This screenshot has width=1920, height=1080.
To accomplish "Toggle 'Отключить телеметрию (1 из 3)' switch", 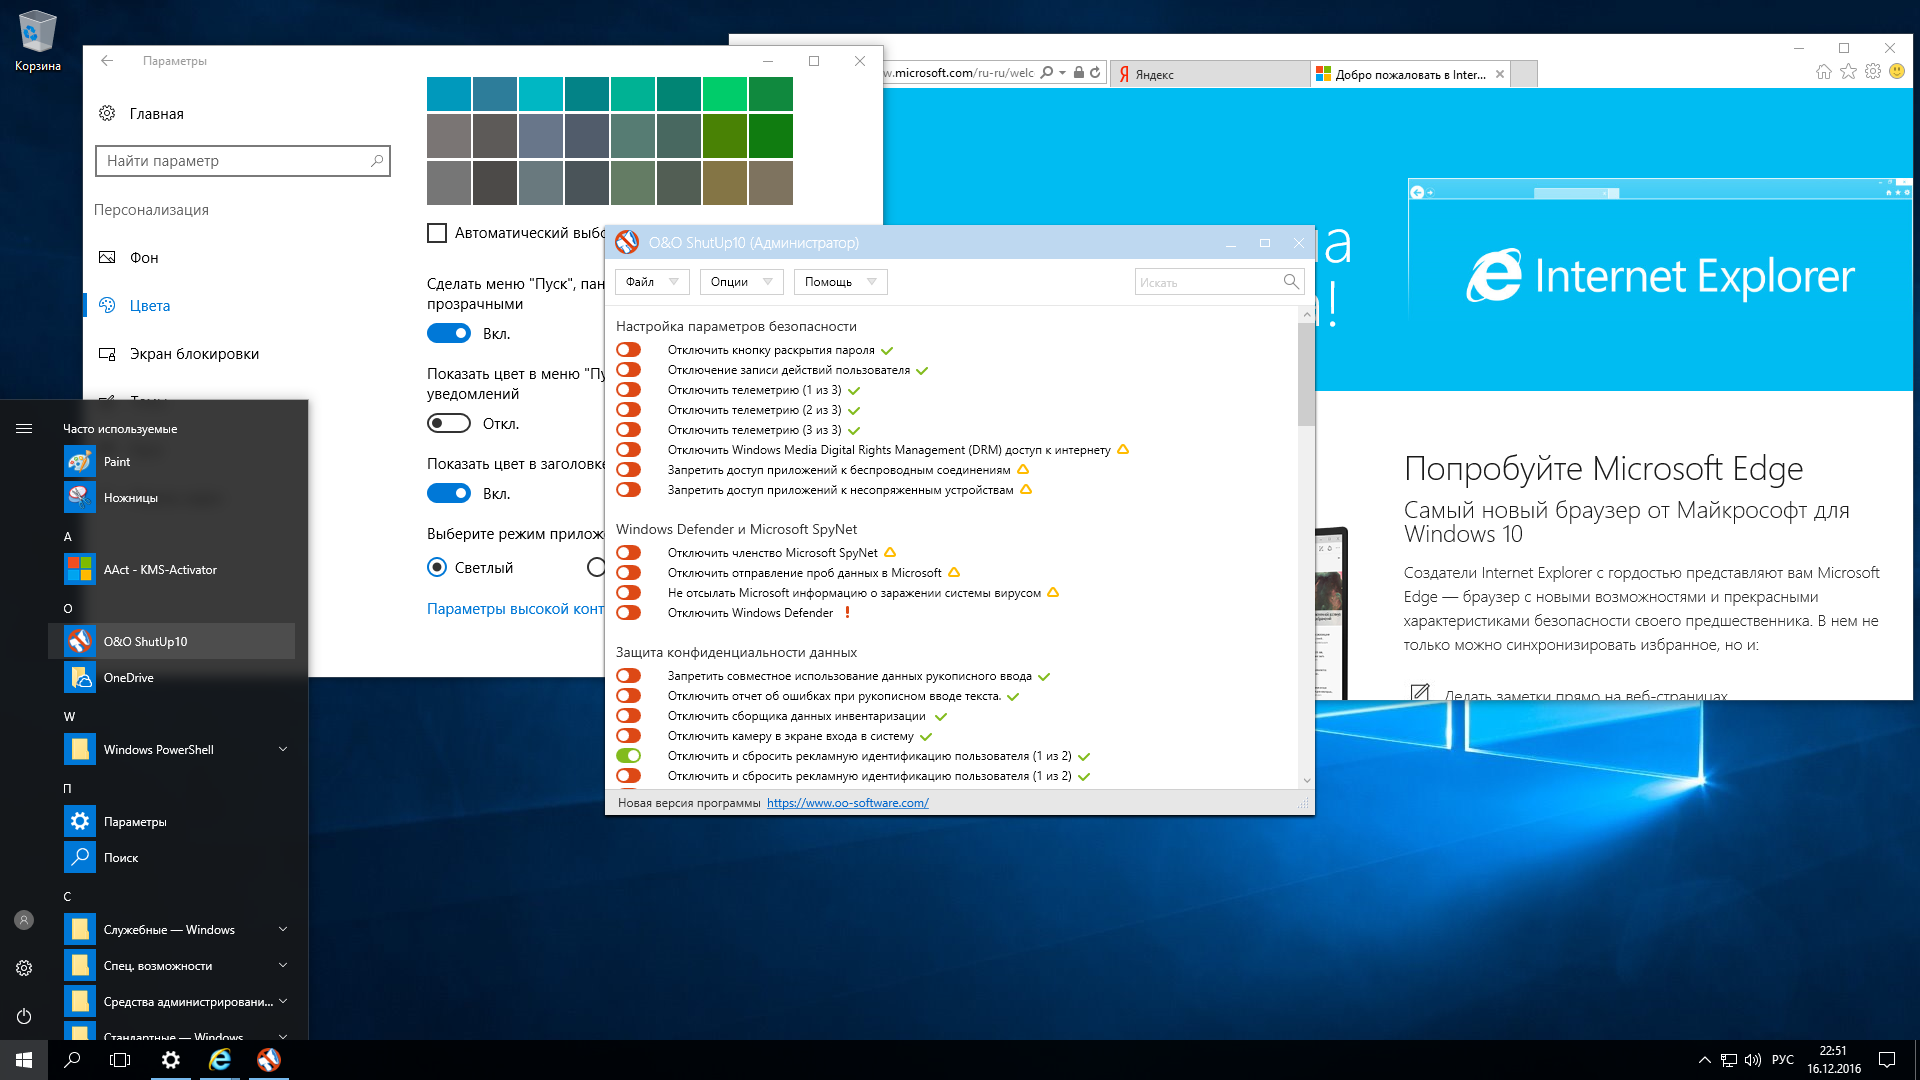I will [629, 390].
